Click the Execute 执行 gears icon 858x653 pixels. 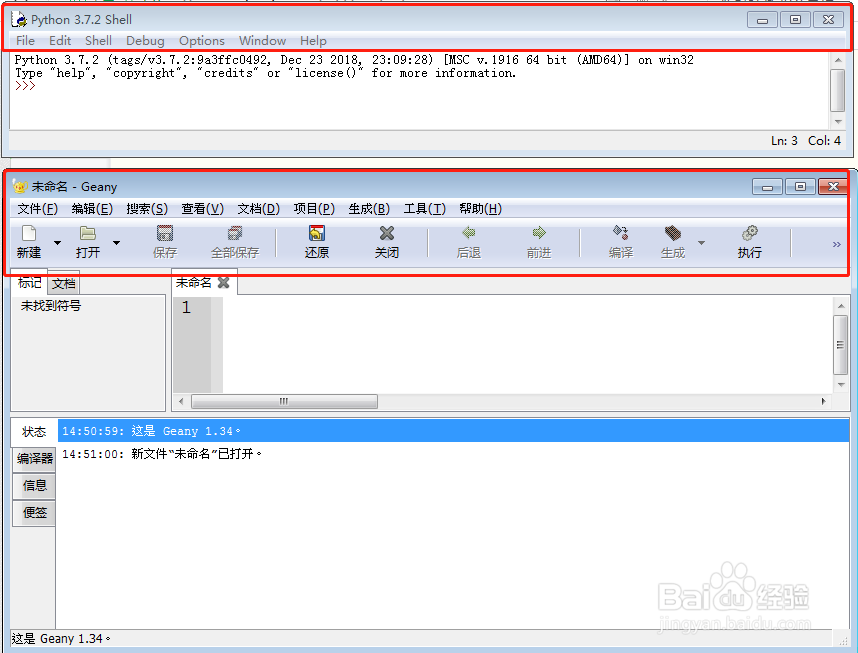coord(750,233)
